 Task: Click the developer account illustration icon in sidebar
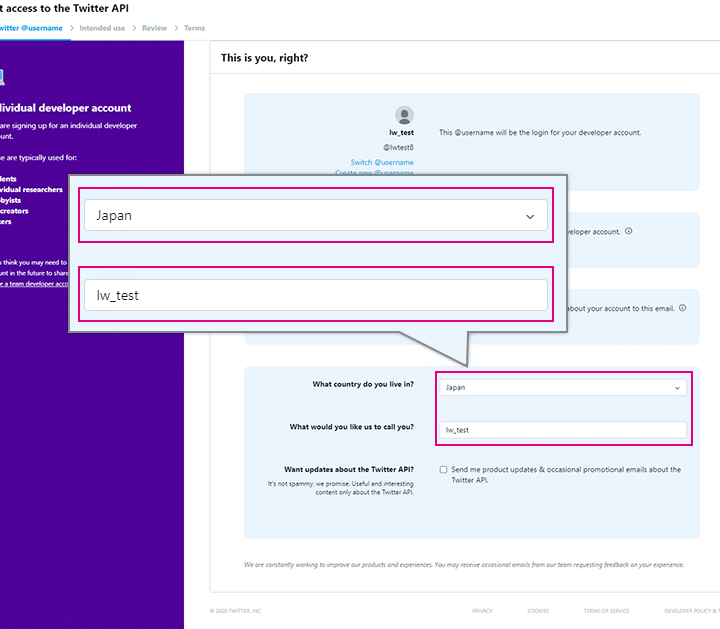pyautogui.click(x=2, y=76)
